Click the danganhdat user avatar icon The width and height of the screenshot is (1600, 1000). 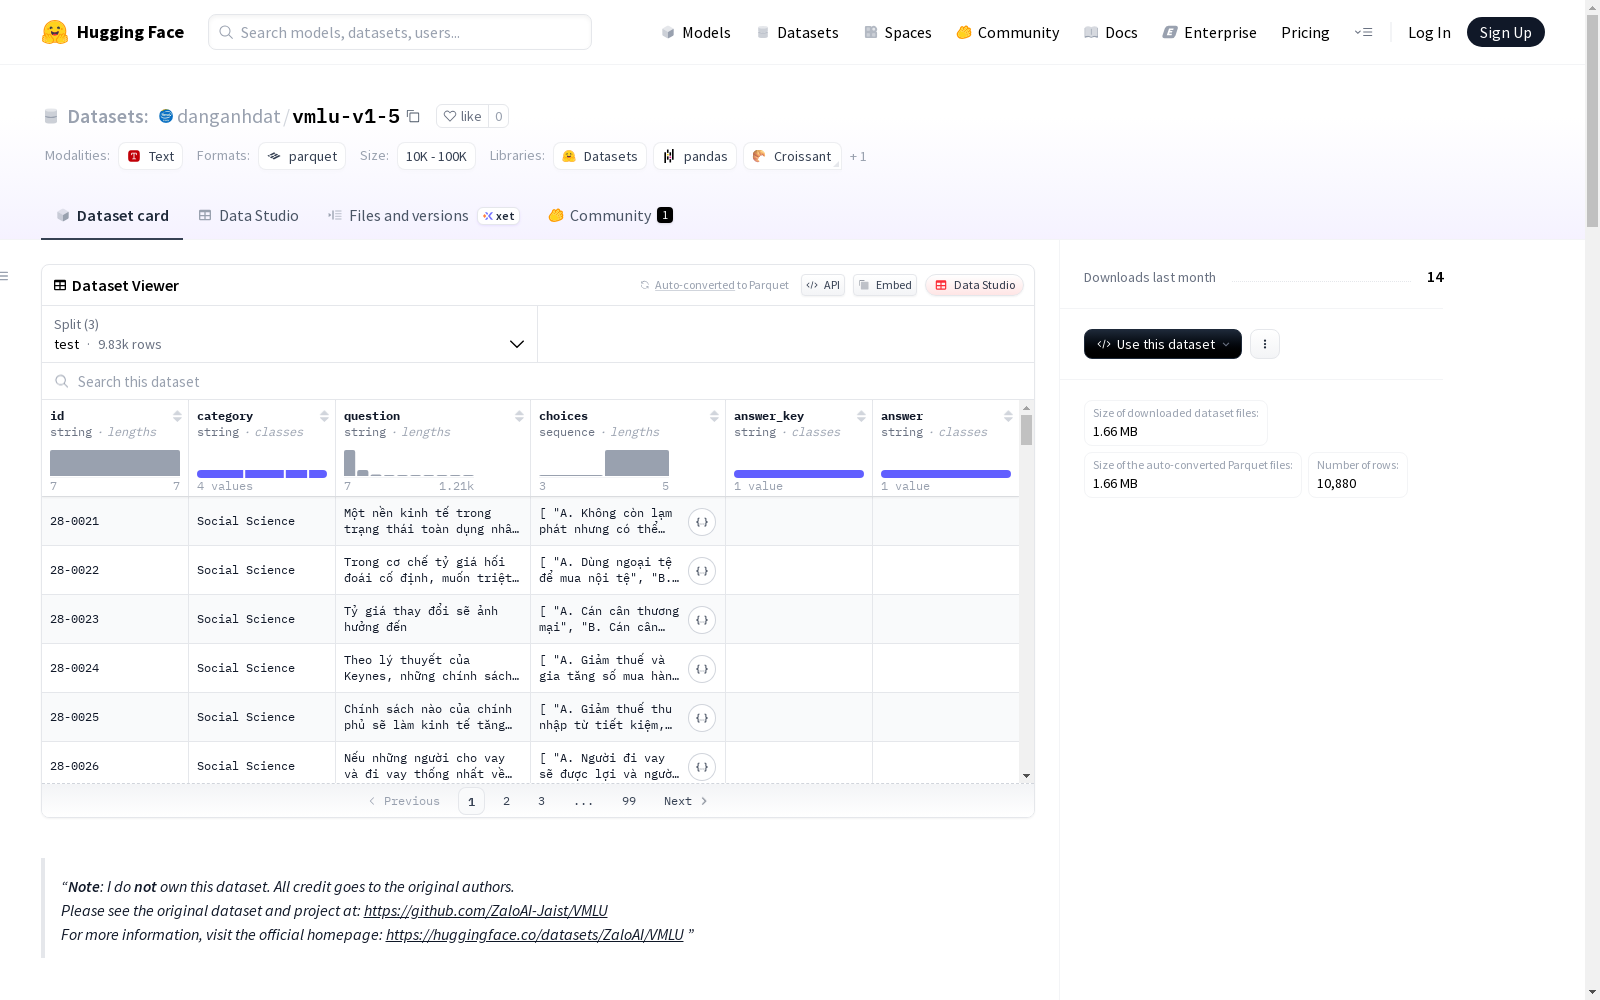166,116
